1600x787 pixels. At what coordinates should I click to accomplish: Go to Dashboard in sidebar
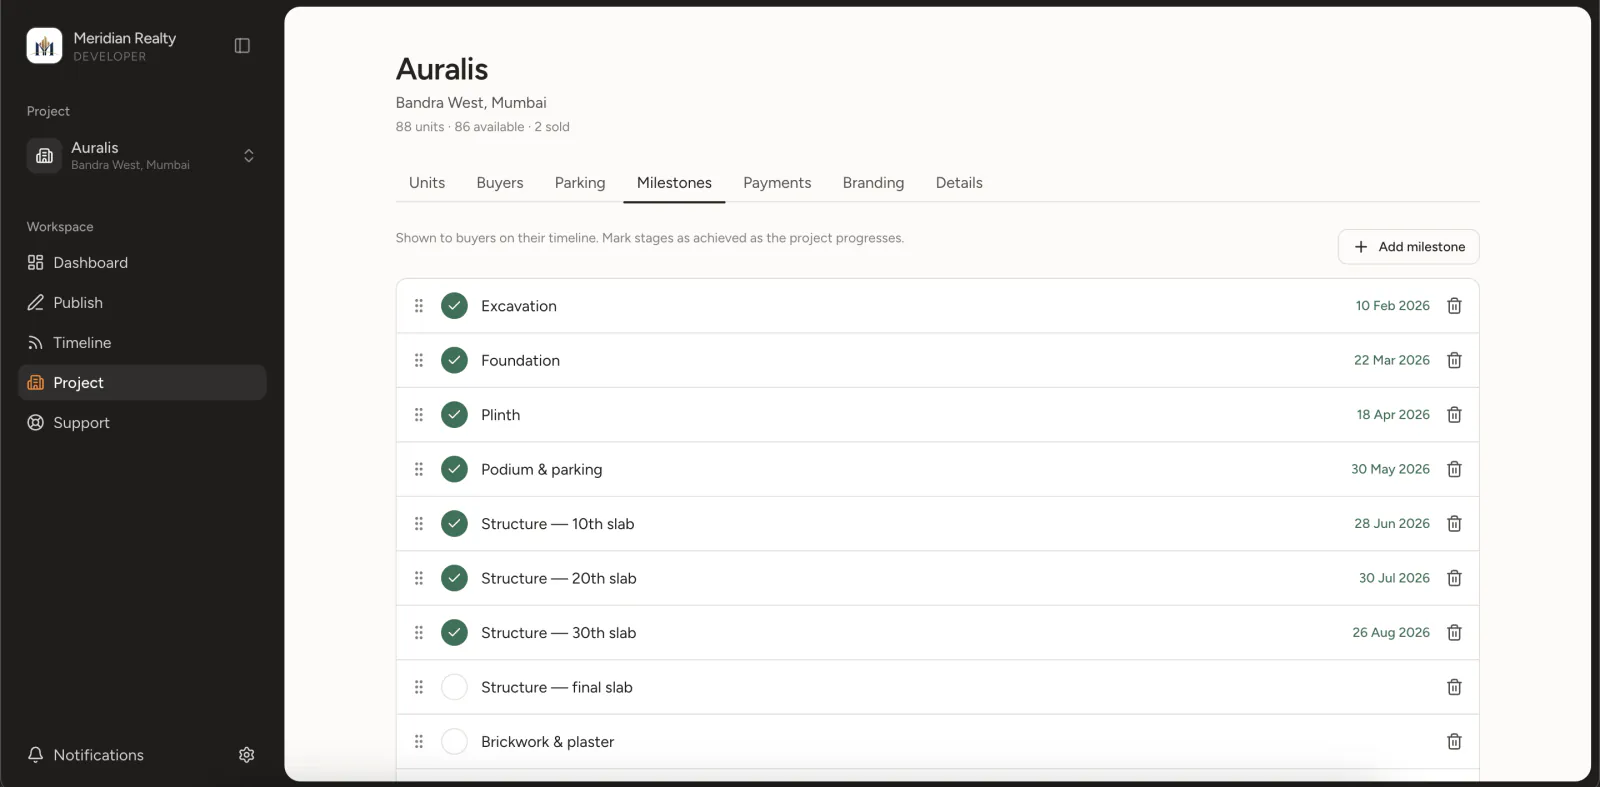tap(142, 263)
